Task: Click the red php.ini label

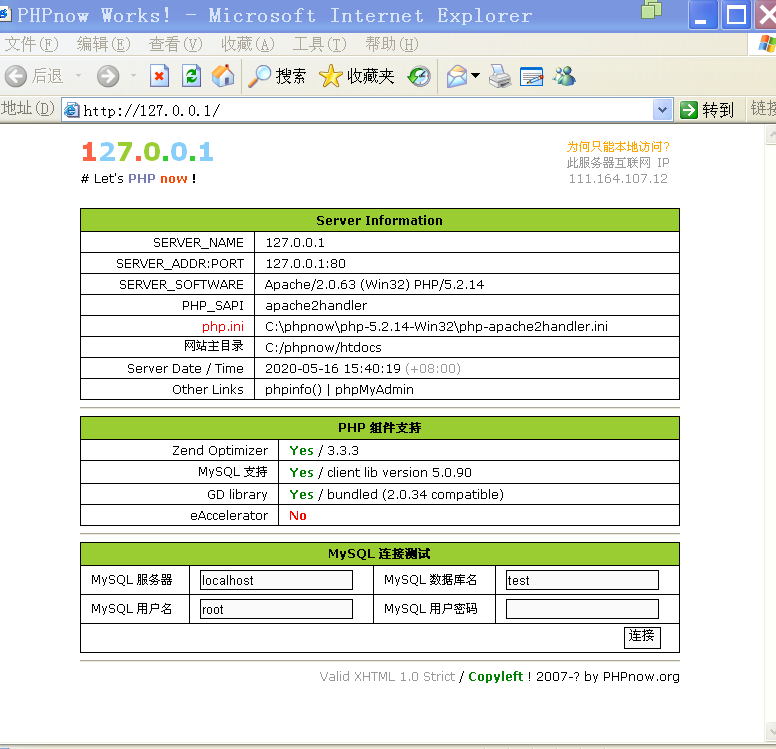Action: [x=223, y=327]
